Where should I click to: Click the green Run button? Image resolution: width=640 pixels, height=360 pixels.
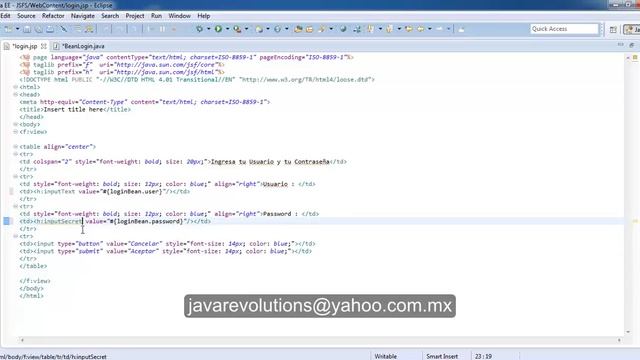(x=218, y=29)
